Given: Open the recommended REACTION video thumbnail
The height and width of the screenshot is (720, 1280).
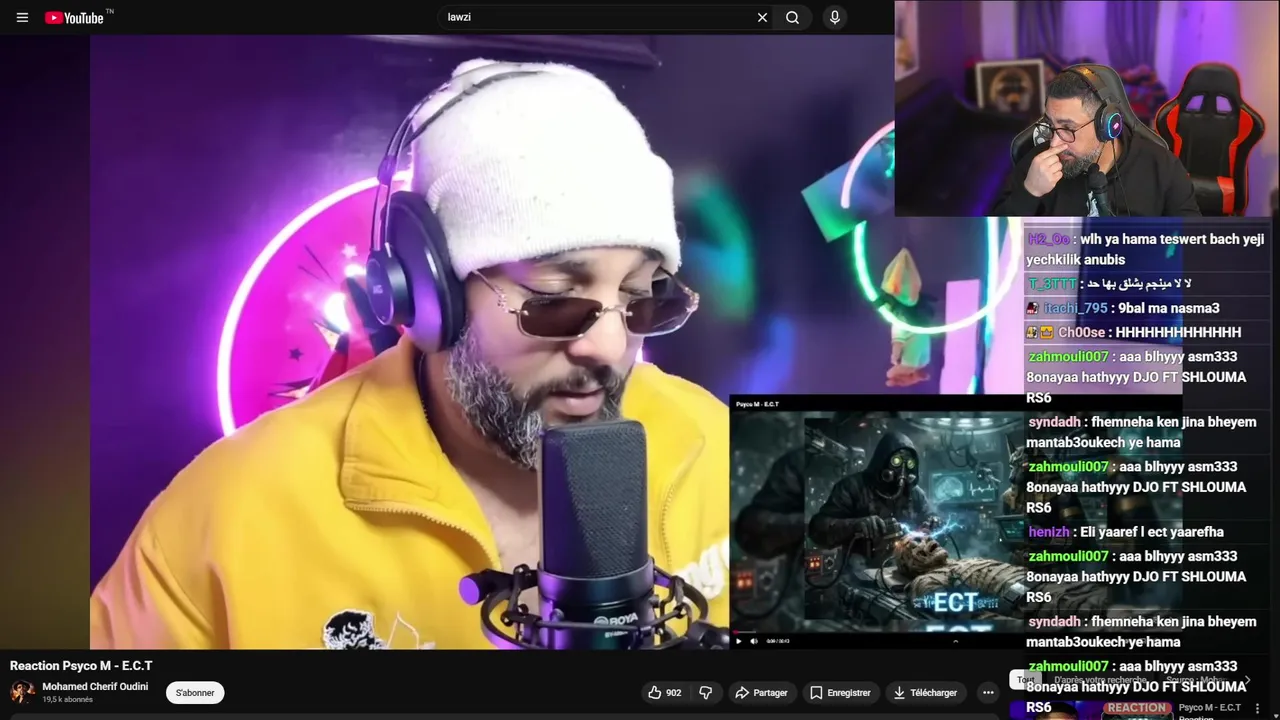Looking at the screenshot, I should click(1090, 710).
